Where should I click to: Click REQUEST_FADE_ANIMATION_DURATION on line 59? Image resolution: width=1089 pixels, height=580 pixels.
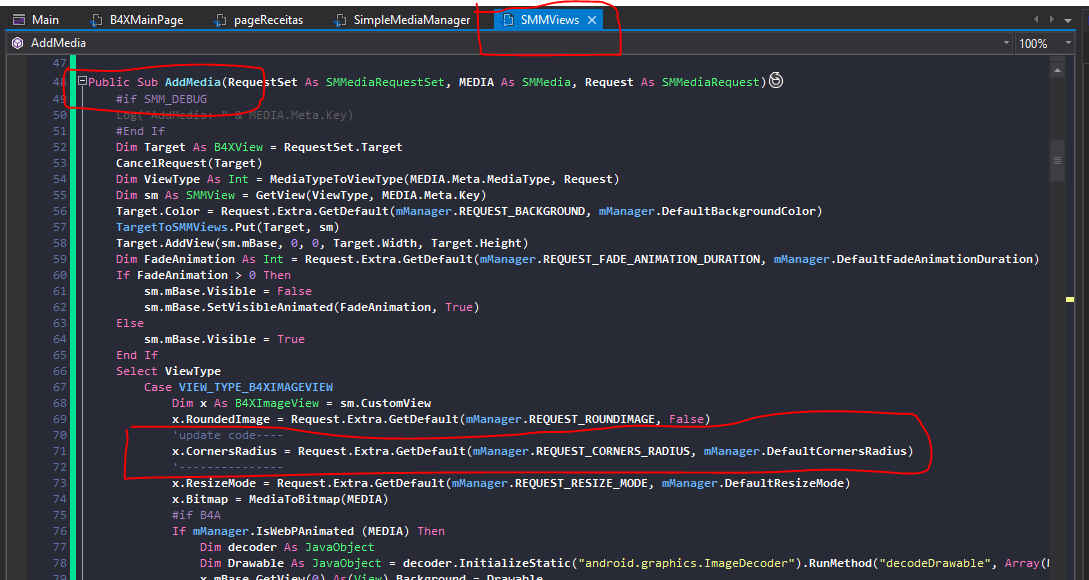(651, 259)
